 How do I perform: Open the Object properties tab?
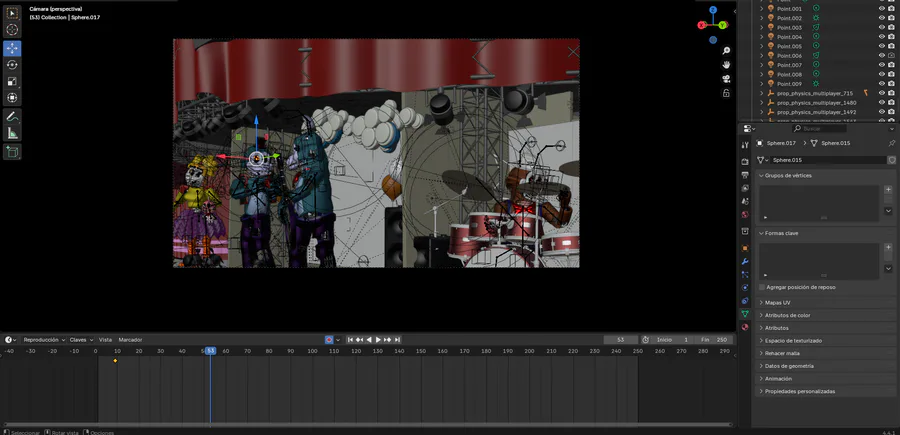pos(745,248)
